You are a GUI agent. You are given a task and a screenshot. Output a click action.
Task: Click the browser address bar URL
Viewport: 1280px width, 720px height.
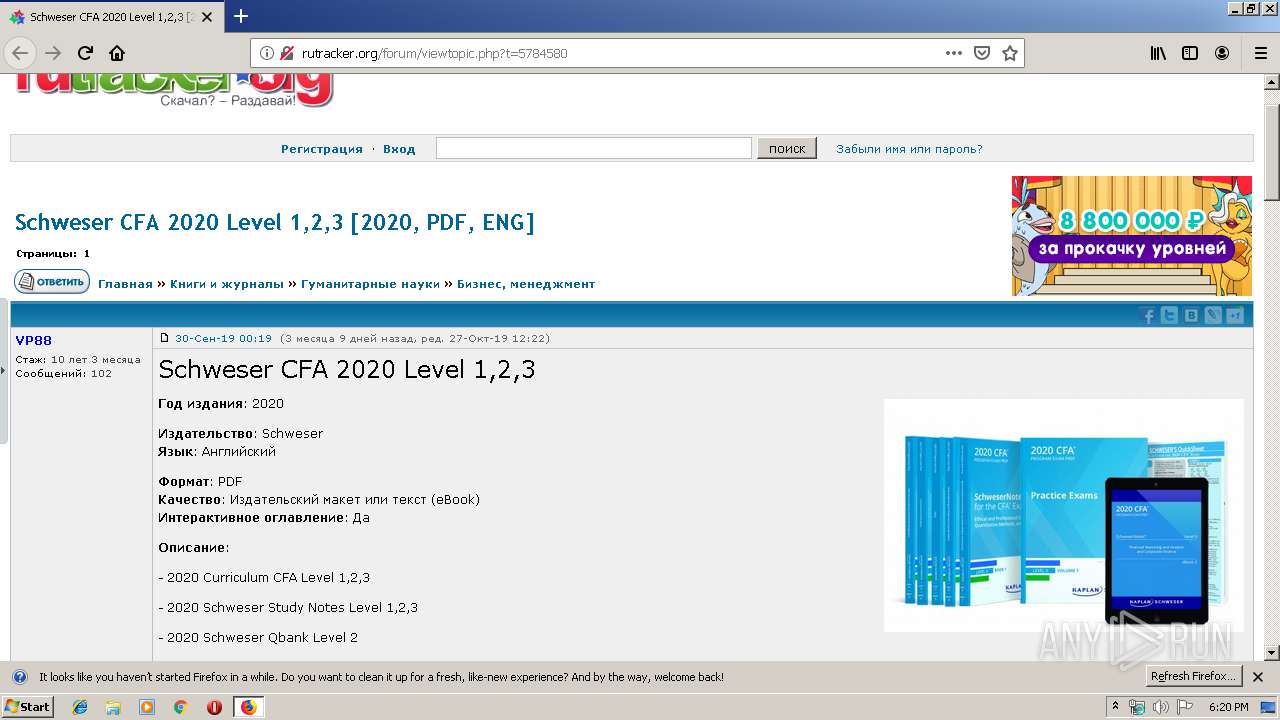click(x=435, y=53)
